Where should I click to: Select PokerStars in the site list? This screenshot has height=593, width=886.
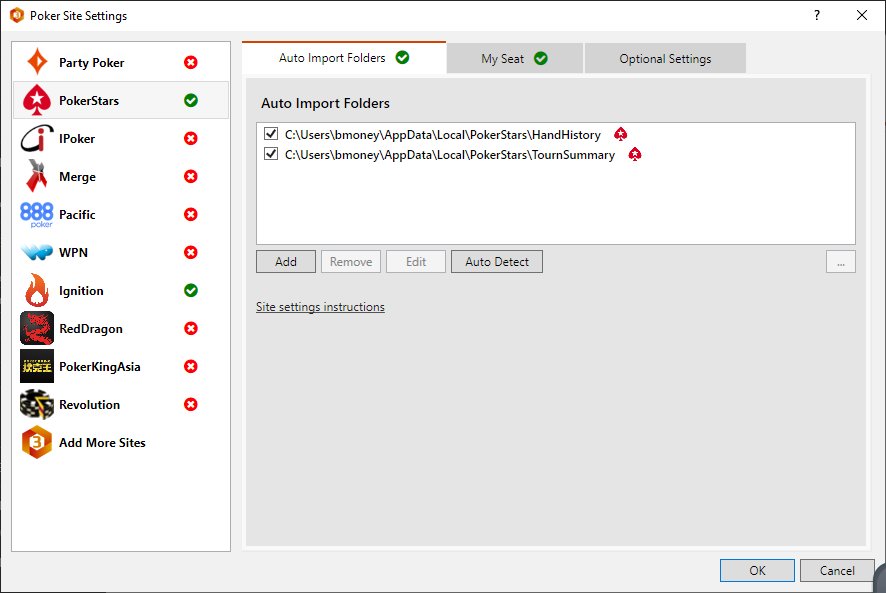[x=120, y=100]
